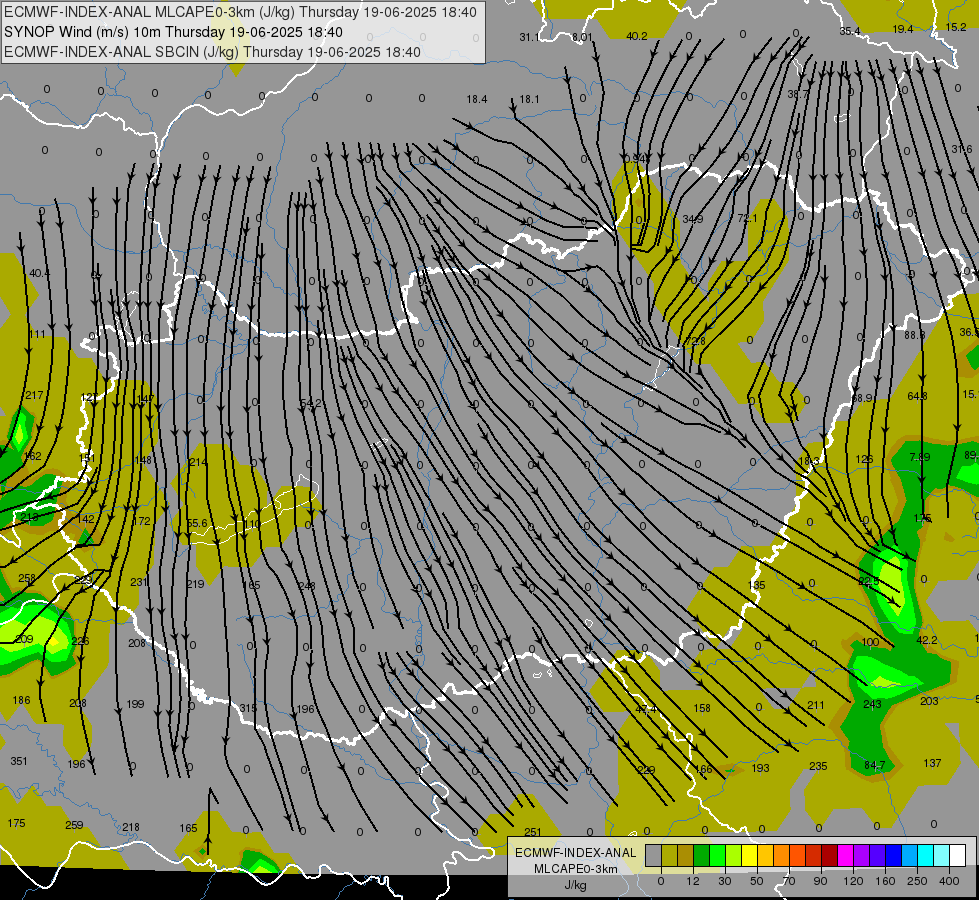Select the legend label MLCAPE0-3km
Viewport: 979px width, 900px height.
[575, 869]
